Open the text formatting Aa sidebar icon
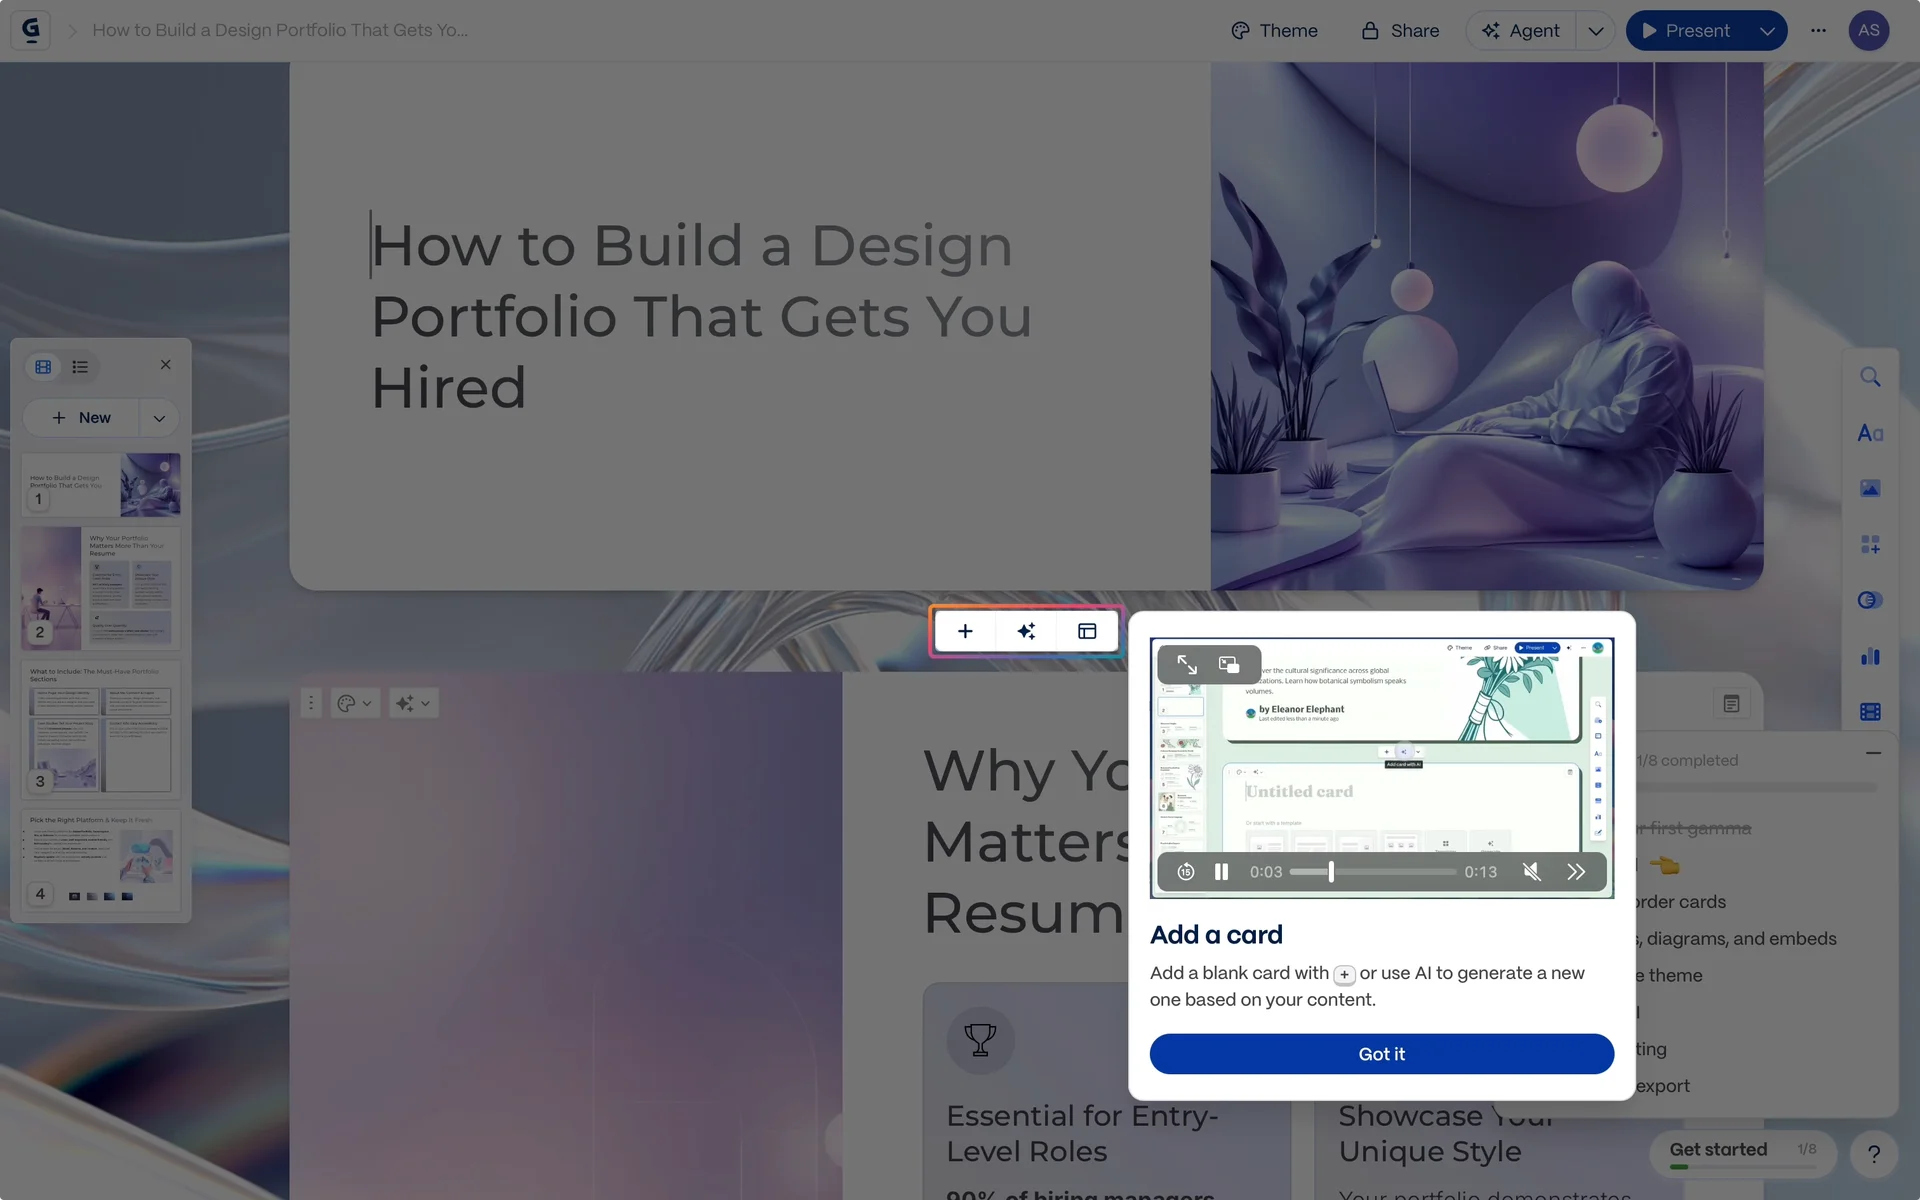Image resolution: width=1920 pixels, height=1200 pixels. [1870, 433]
